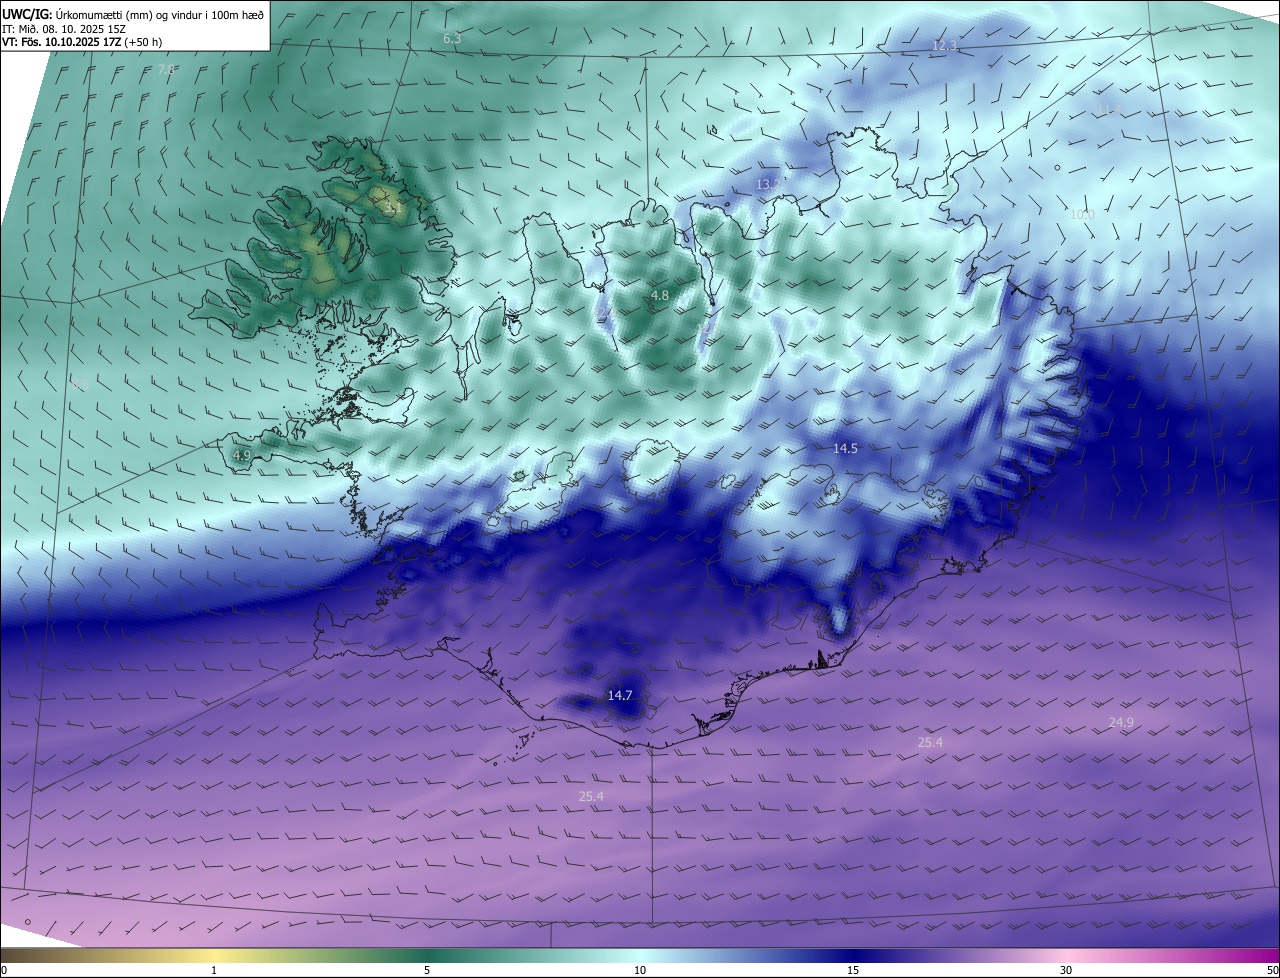This screenshot has height=978, width=1280.
Task: Click the 25.4 label nearest the 24.9 label
Action: coord(930,742)
